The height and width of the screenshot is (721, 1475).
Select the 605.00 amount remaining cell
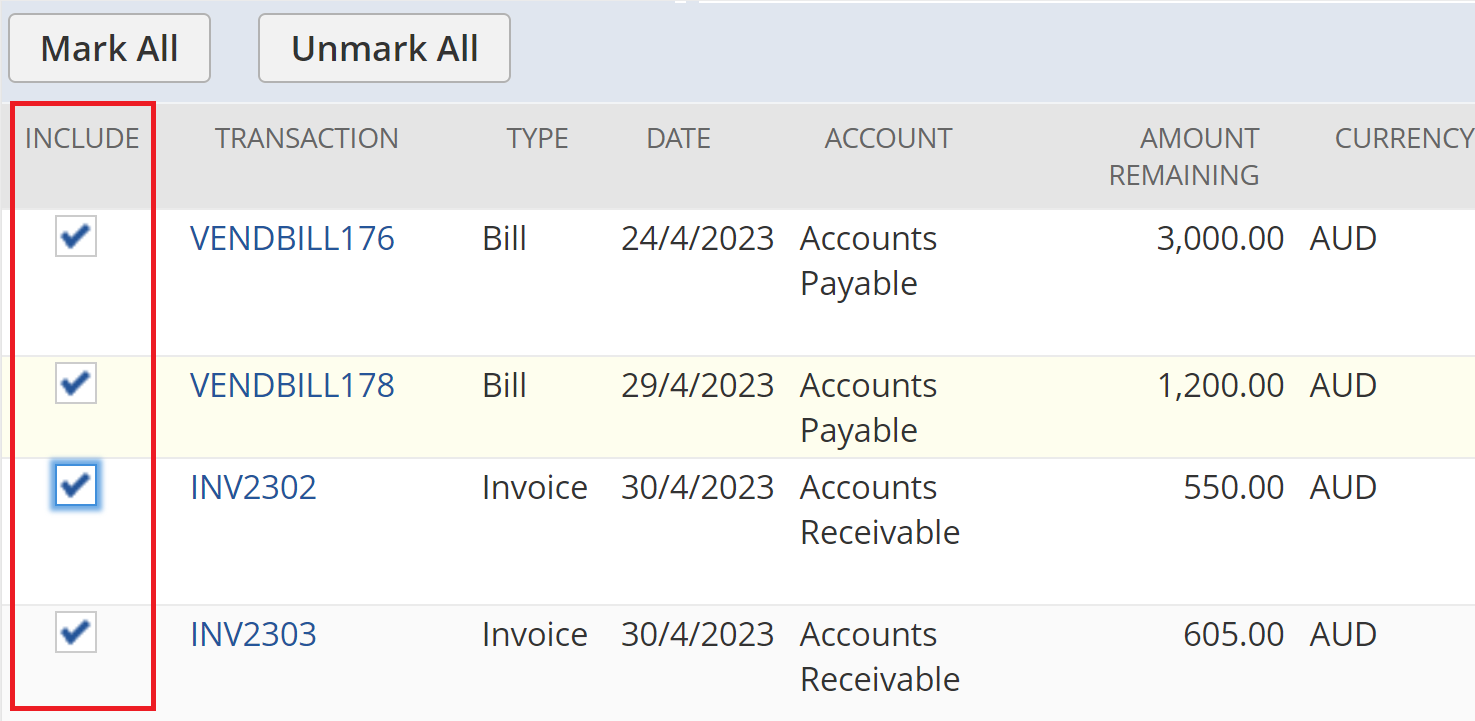1233,634
